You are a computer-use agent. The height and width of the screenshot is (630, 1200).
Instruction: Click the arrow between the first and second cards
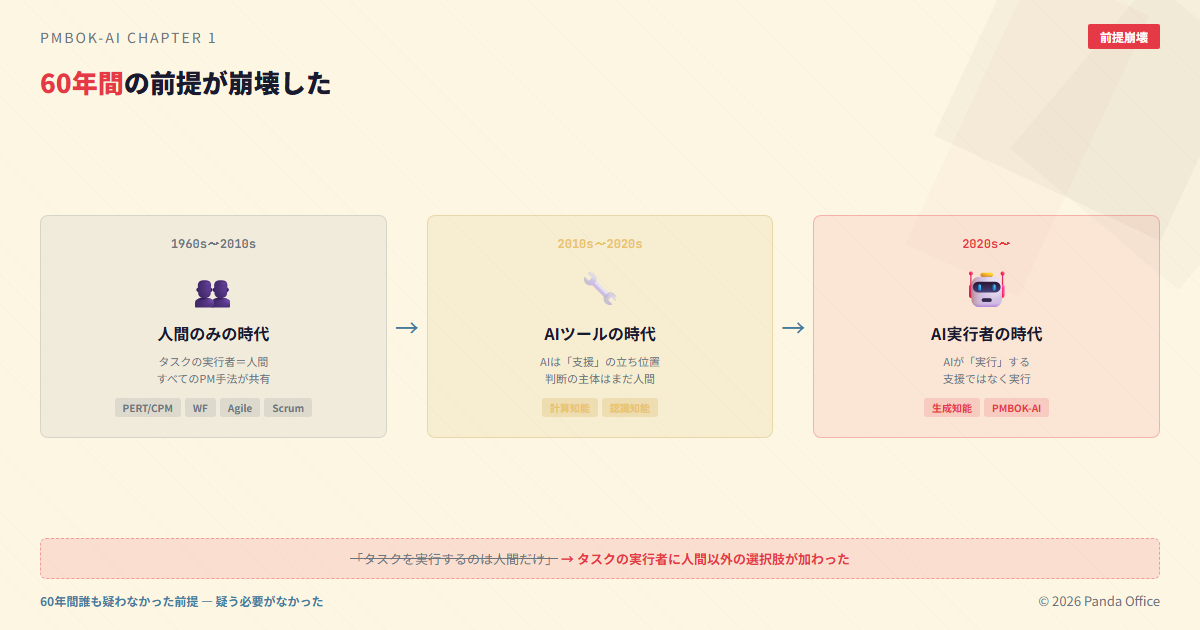click(407, 328)
